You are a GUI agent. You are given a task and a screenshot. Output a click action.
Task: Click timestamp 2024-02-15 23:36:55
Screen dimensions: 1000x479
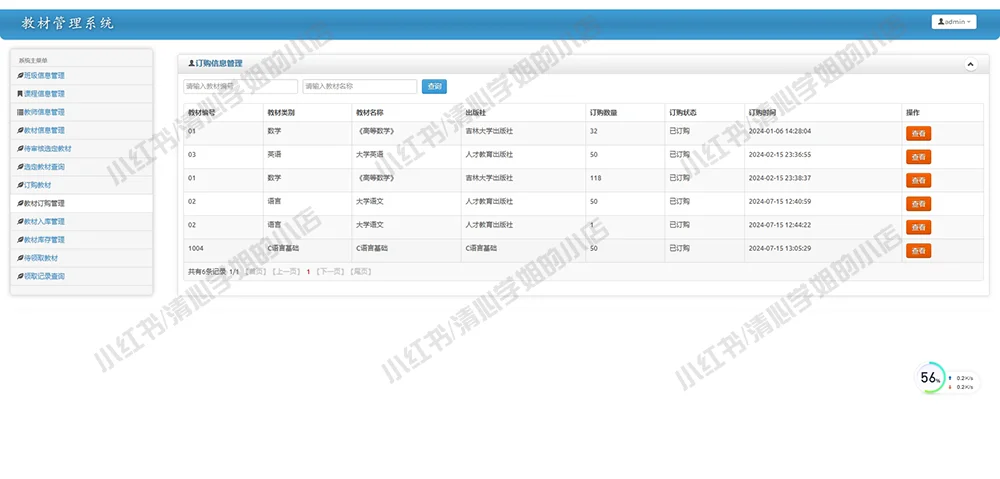click(x=780, y=154)
